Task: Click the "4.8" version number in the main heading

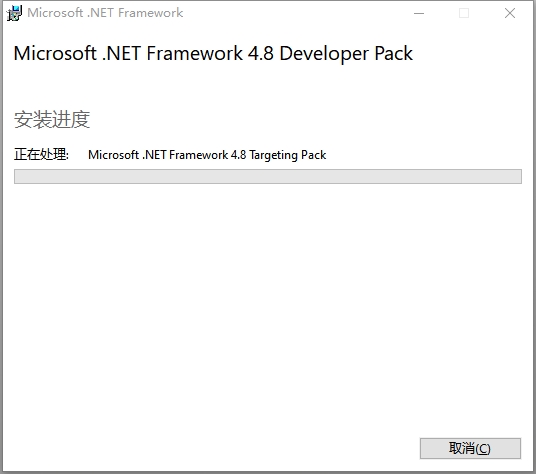Action: 260,54
